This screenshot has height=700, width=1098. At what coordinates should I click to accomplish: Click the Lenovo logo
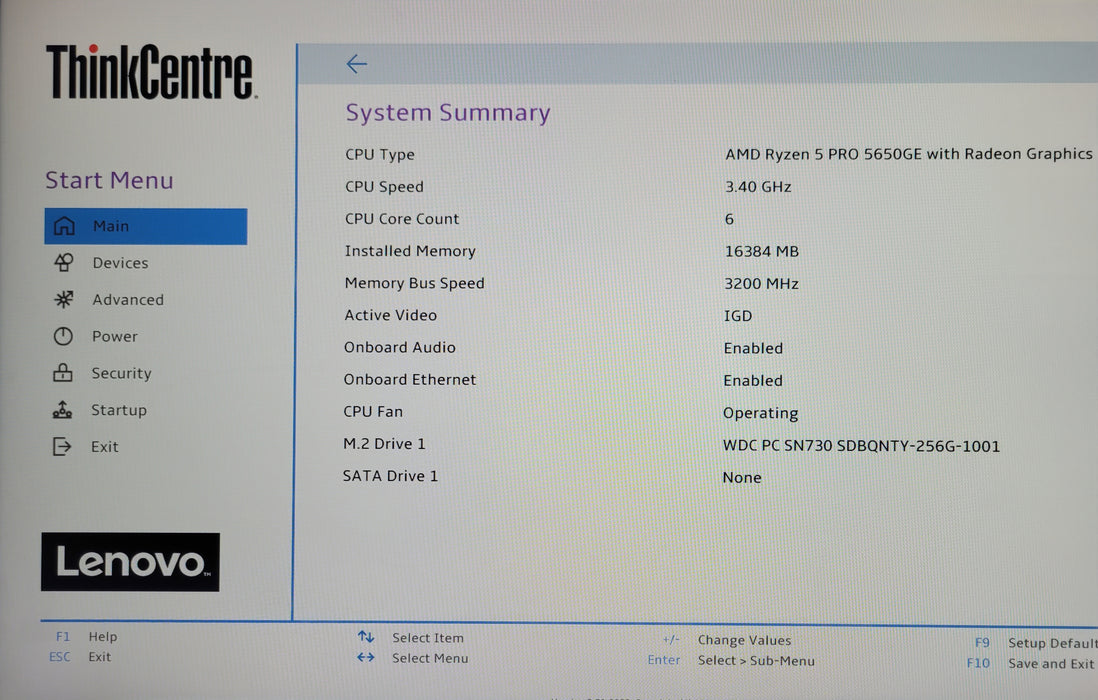click(x=130, y=562)
